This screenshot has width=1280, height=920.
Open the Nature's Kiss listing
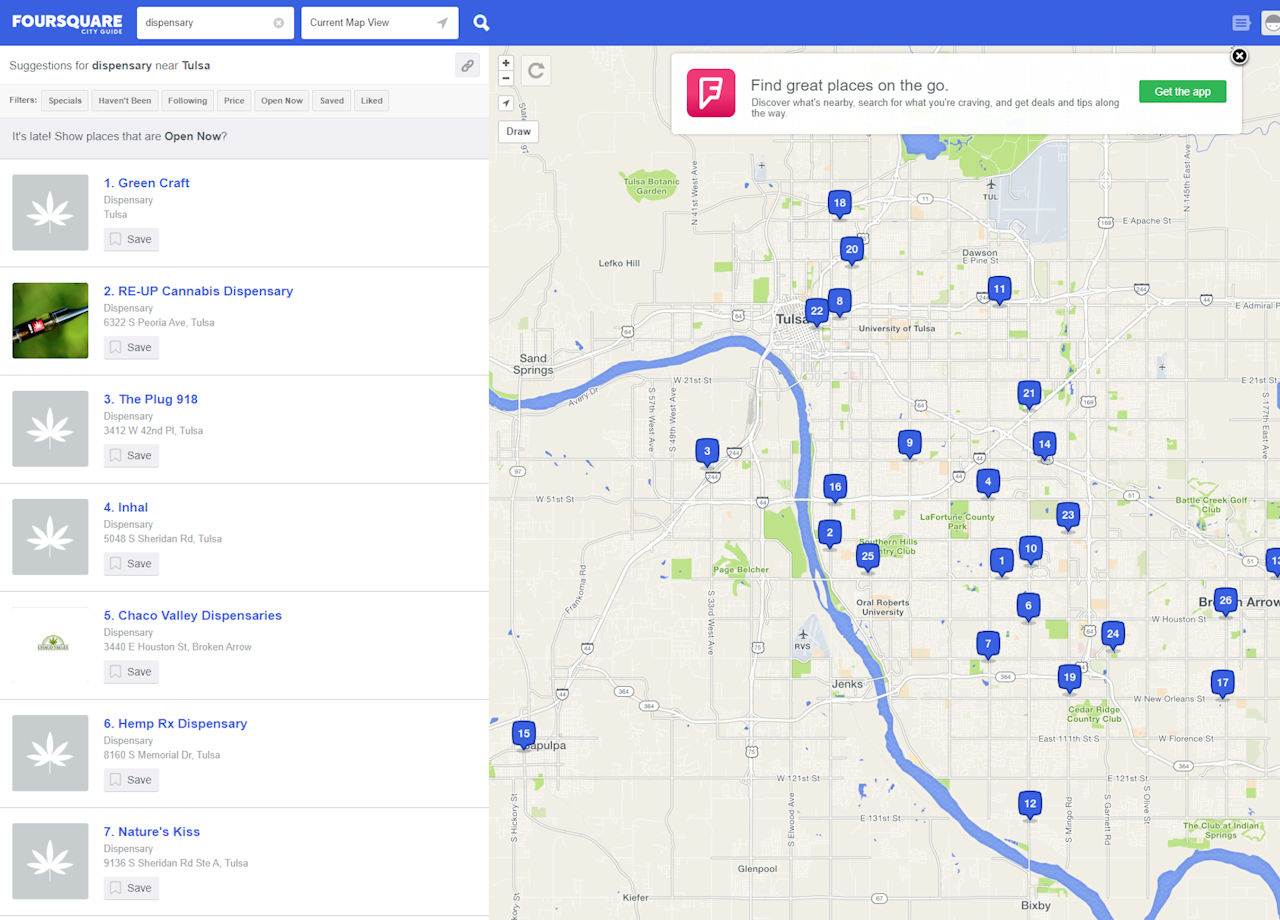(159, 831)
